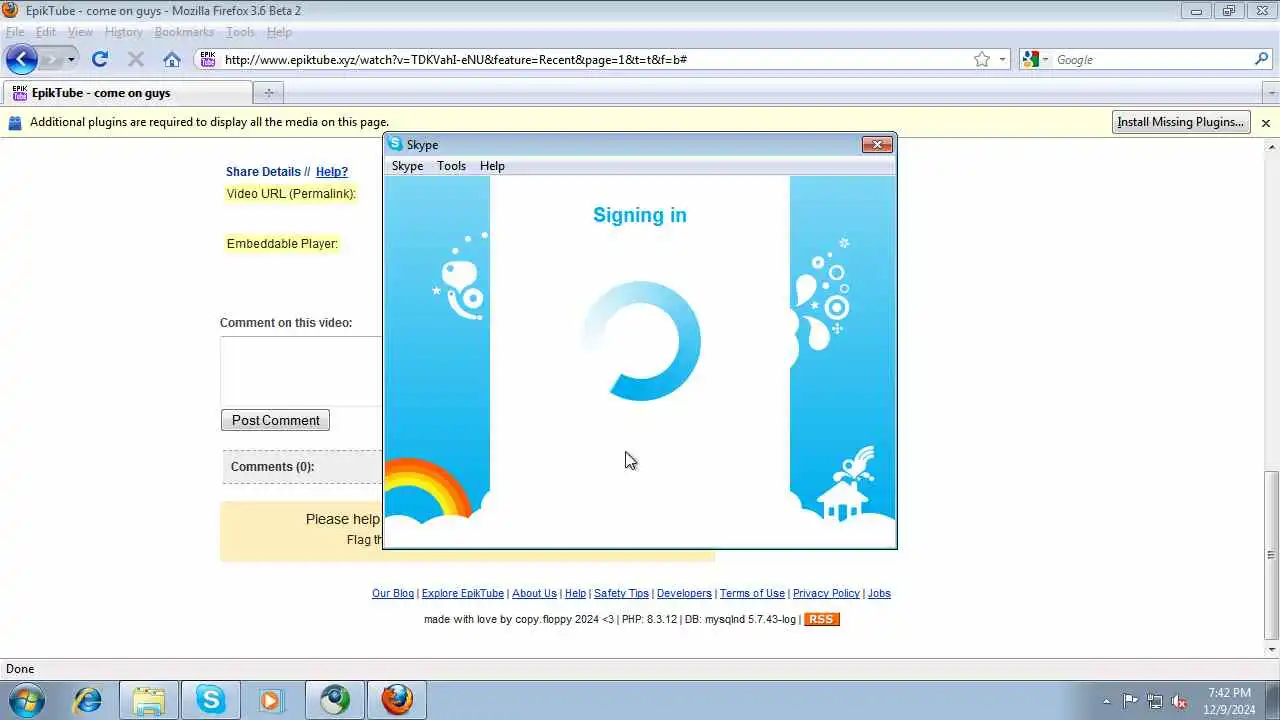Open Privacy Policy footer link
This screenshot has height=720, width=1280.
tap(826, 593)
